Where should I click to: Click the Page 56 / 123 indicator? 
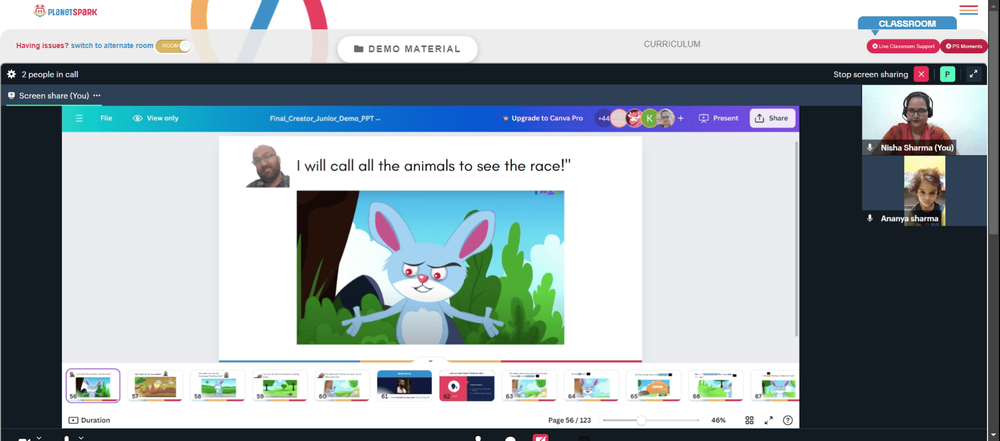pyautogui.click(x=570, y=420)
